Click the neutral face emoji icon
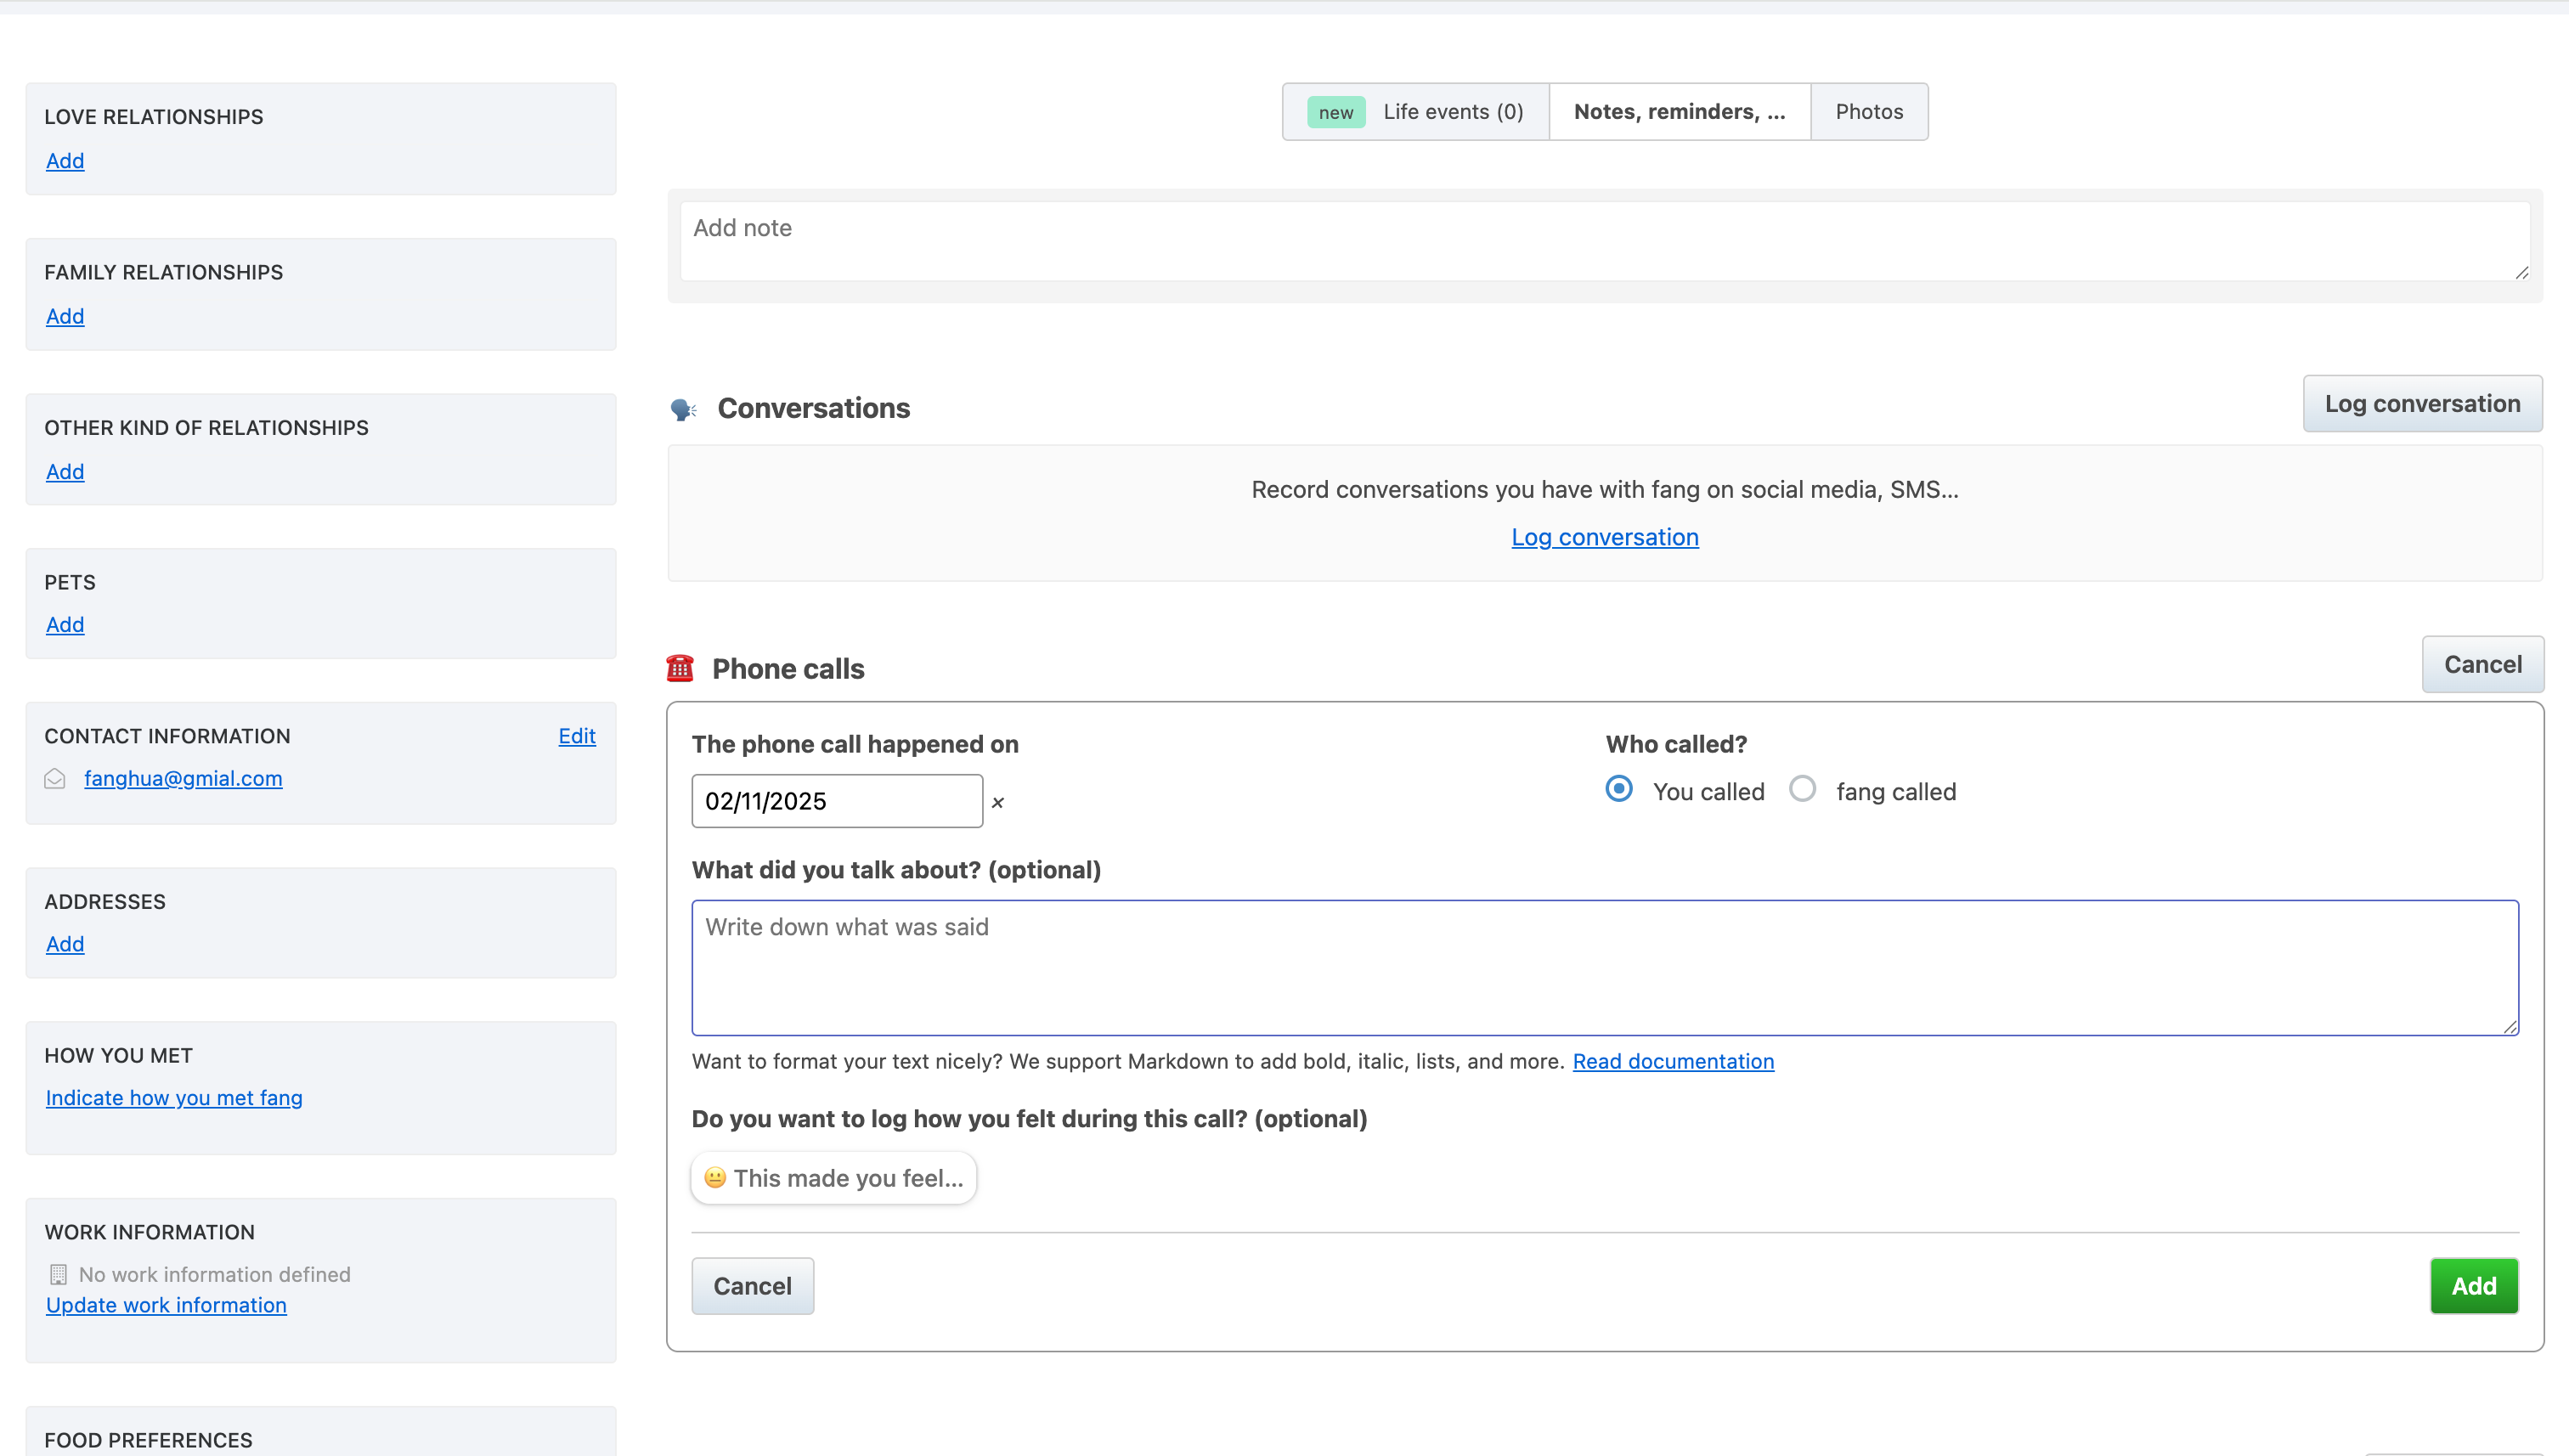The image size is (2569, 1456). [715, 1177]
